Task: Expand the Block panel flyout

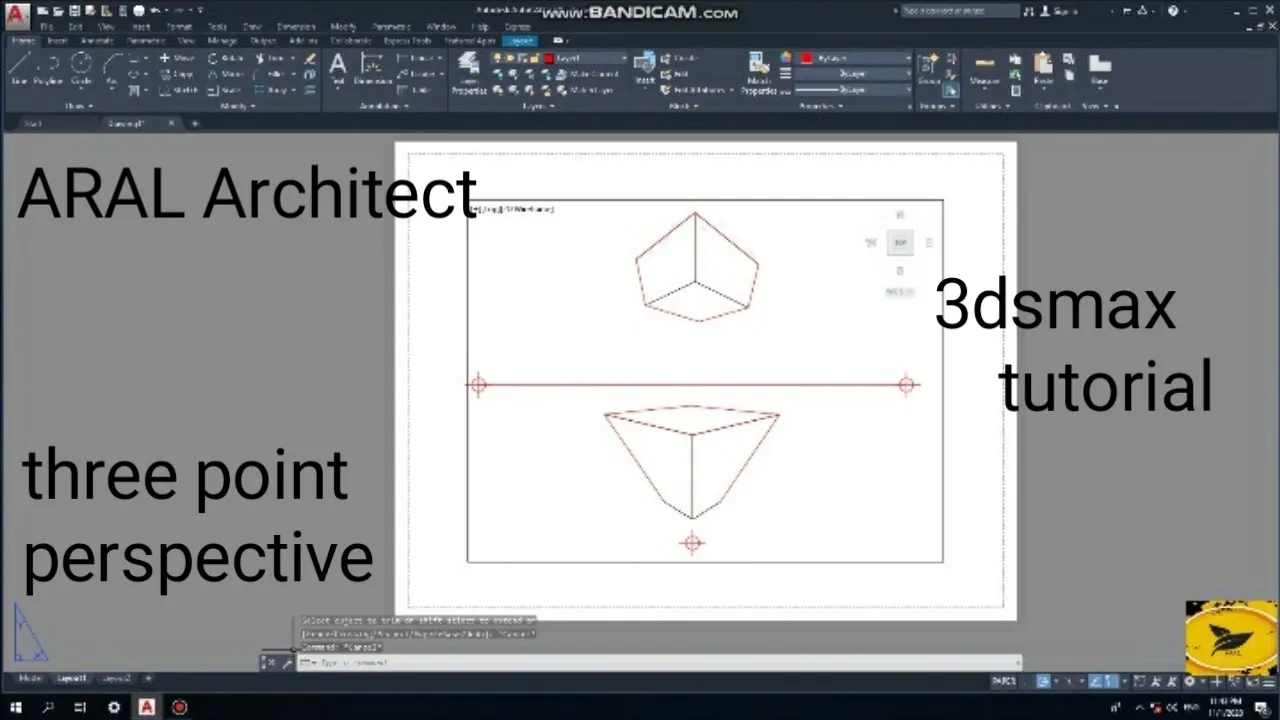Action: coord(684,105)
